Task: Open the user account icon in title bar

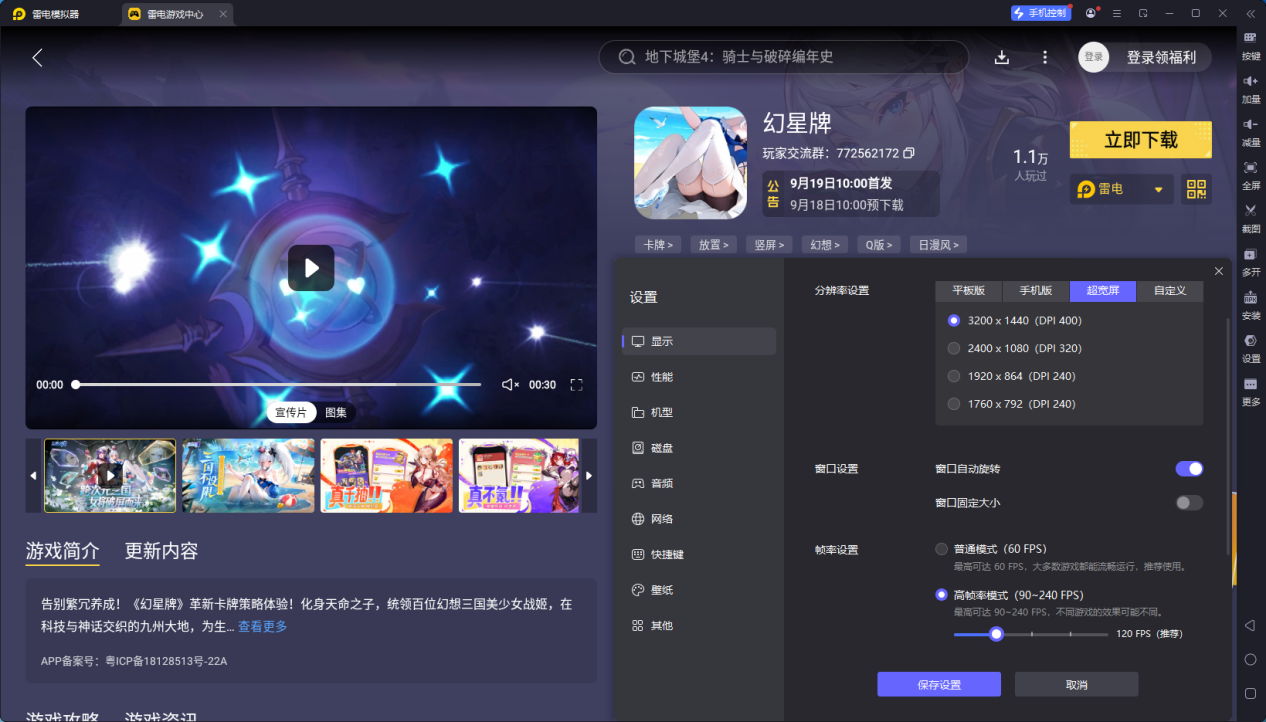Action: pyautogui.click(x=1090, y=13)
